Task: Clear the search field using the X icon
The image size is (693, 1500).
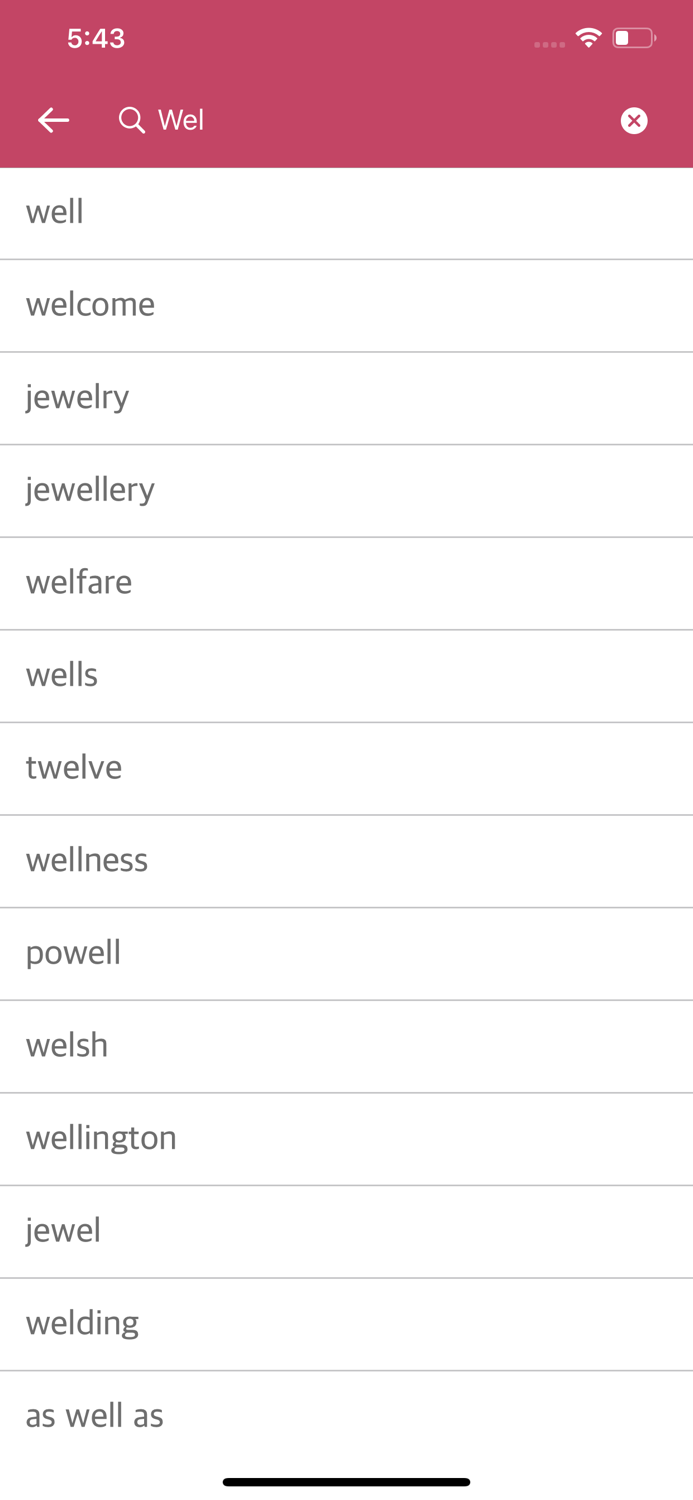Action: [634, 119]
